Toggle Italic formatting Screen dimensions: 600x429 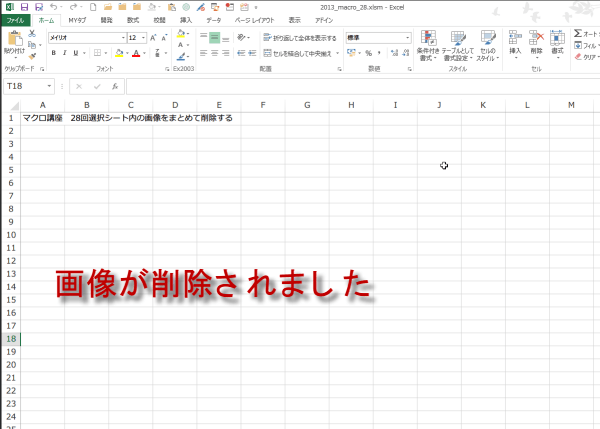pos(65,53)
